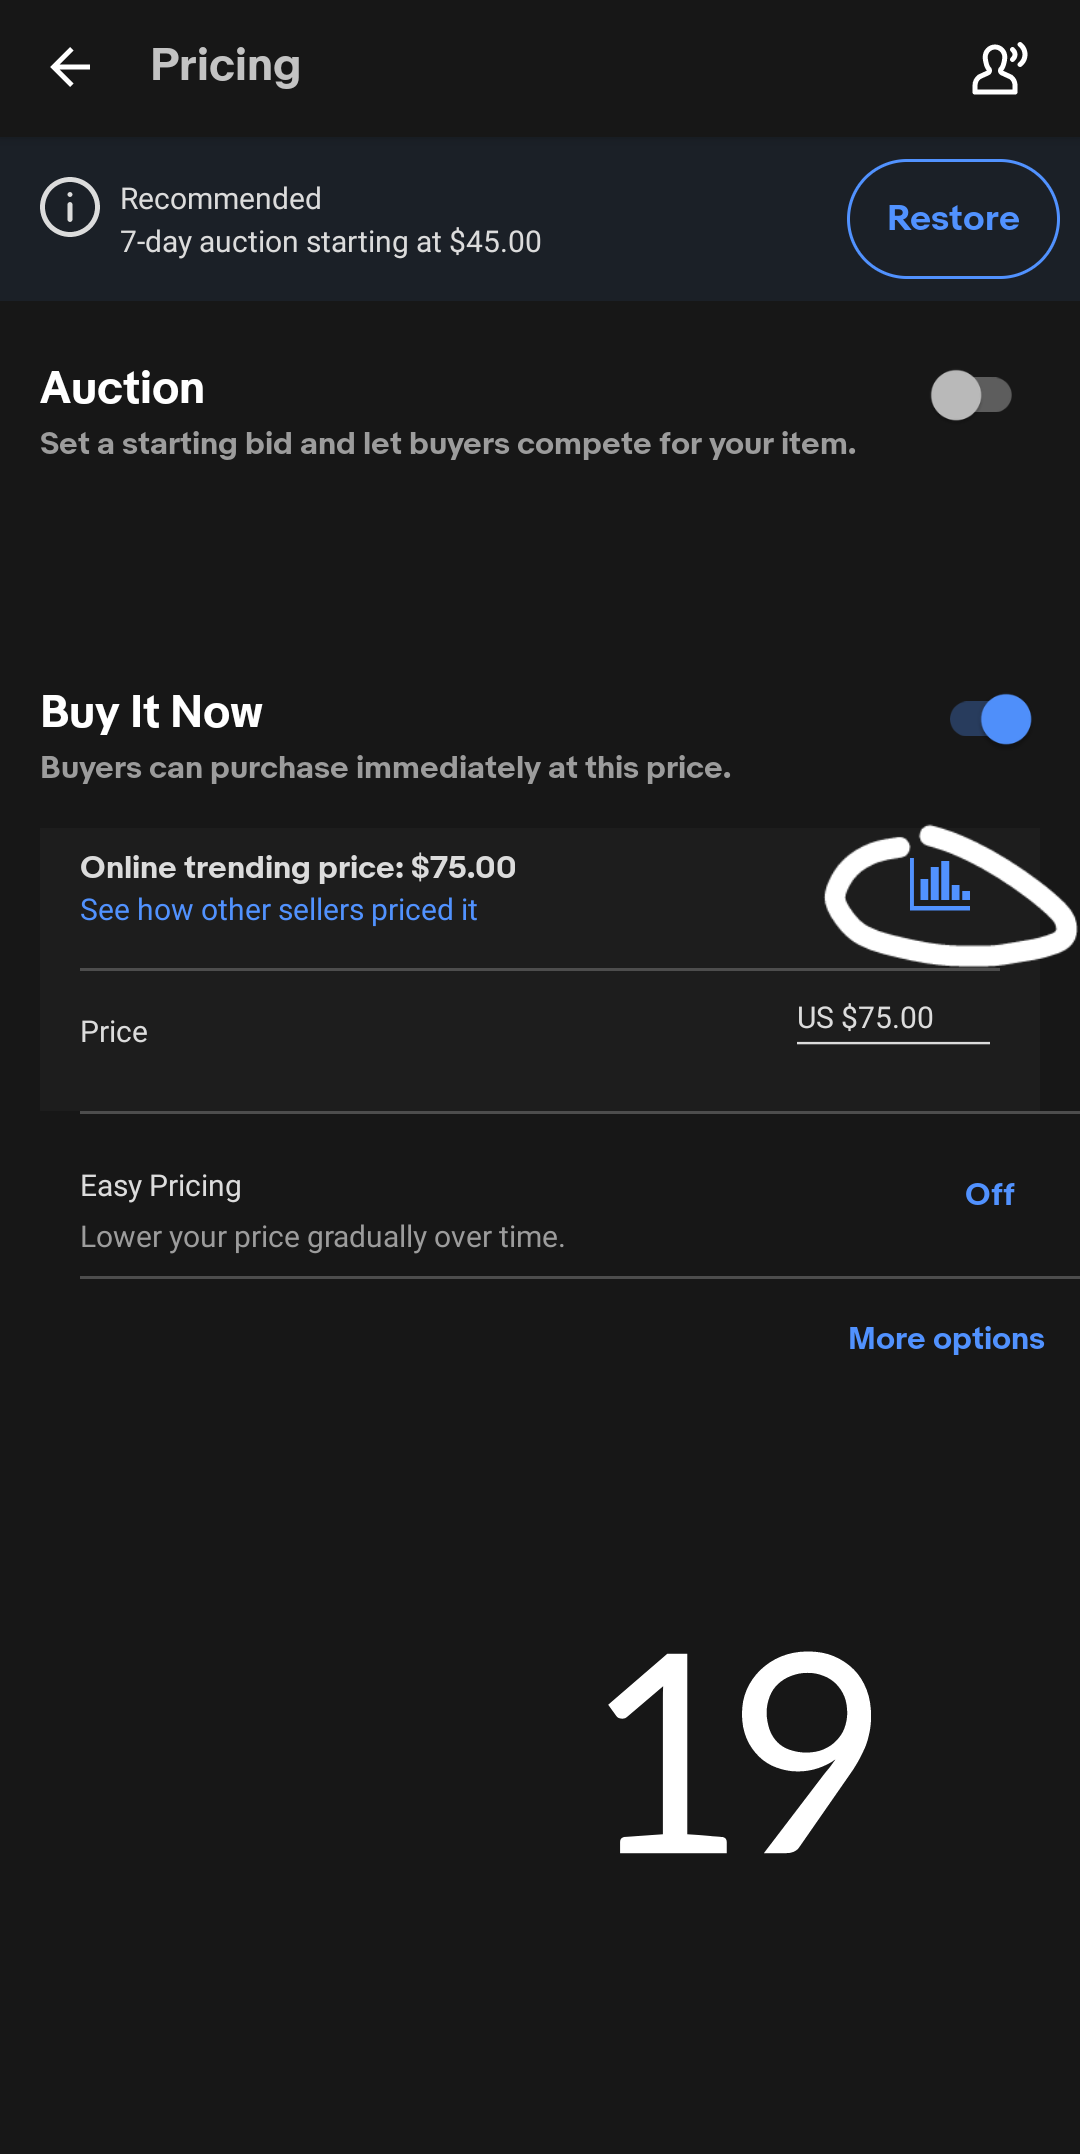This screenshot has width=1080, height=2154.
Task: Tap the Price label
Action: [x=114, y=1032]
